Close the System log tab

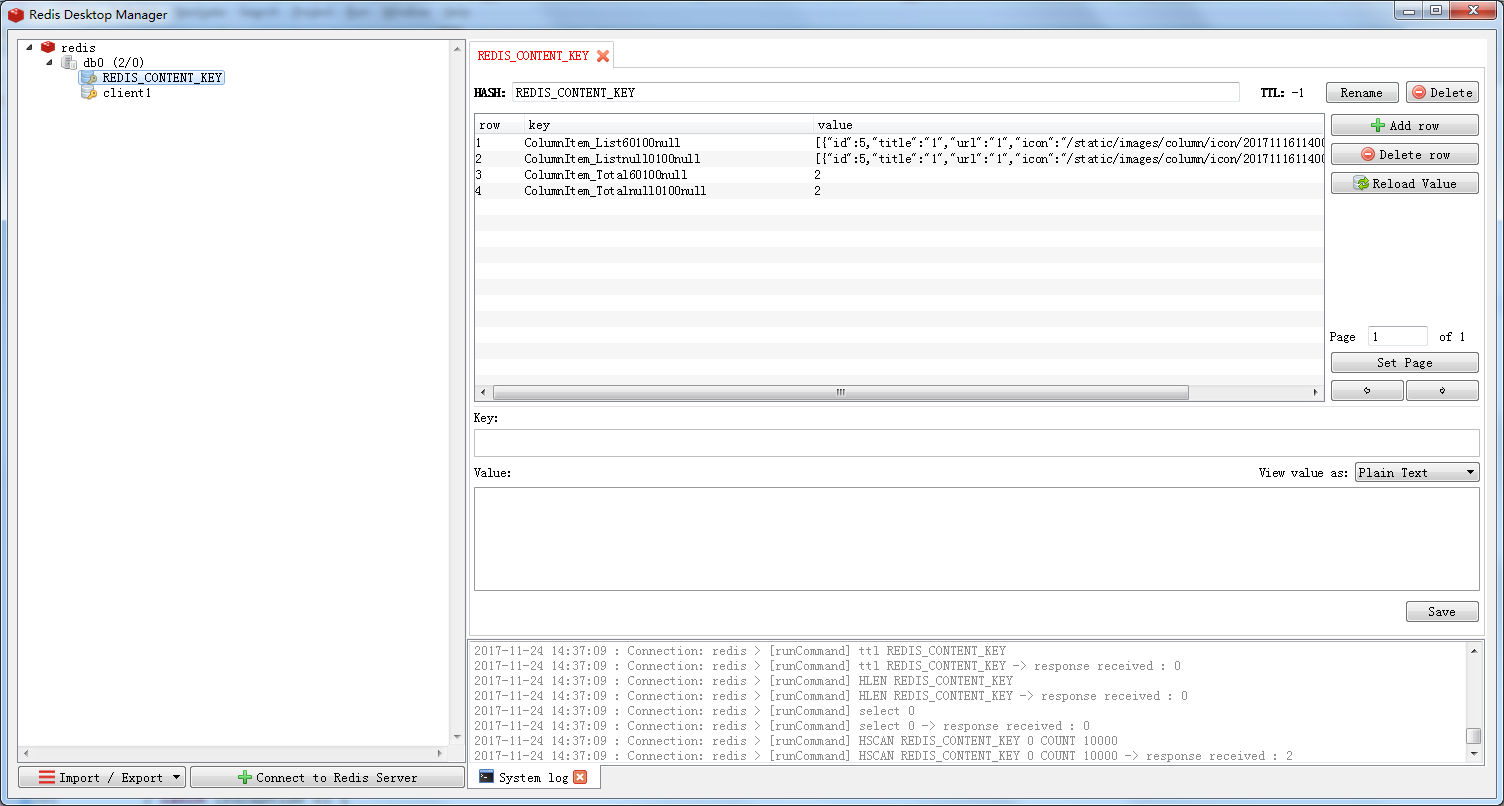[x=580, y=777]
